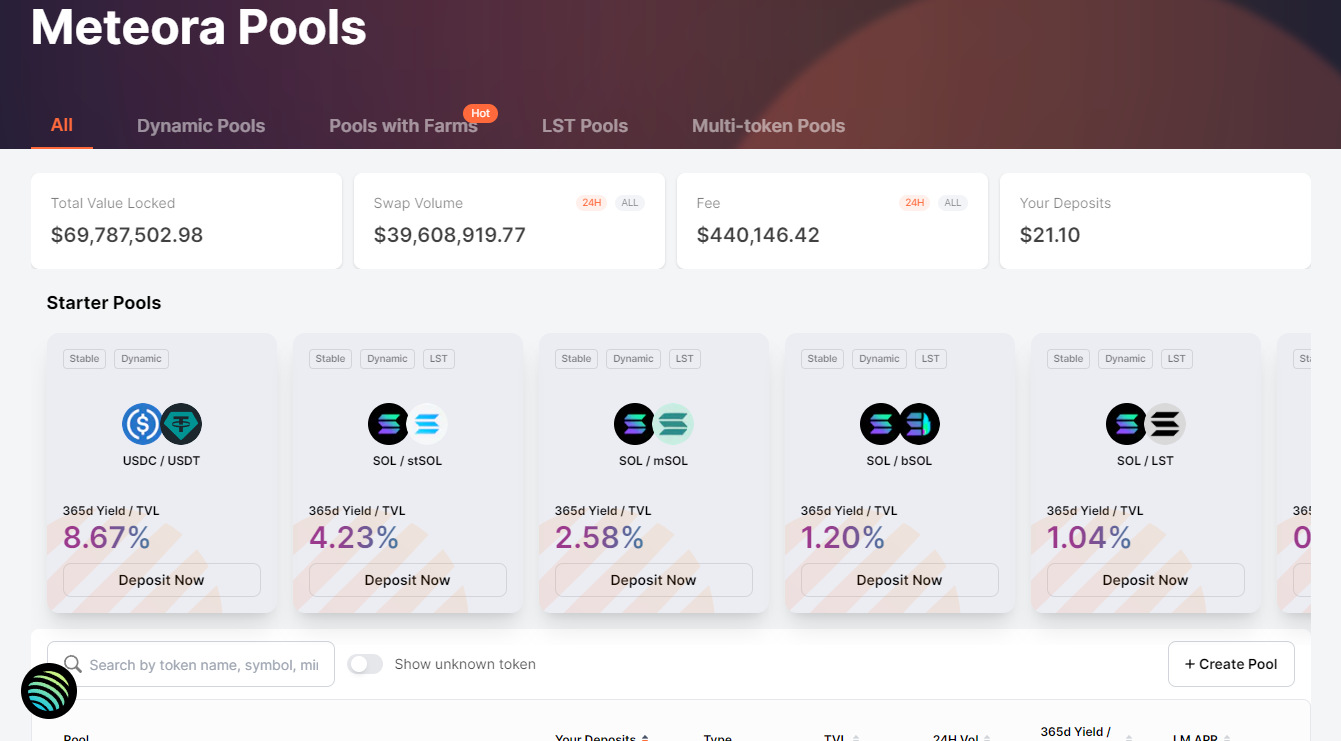Focus the token search input field
Viewport: 1341px width, 741px height.
point(204,664)
